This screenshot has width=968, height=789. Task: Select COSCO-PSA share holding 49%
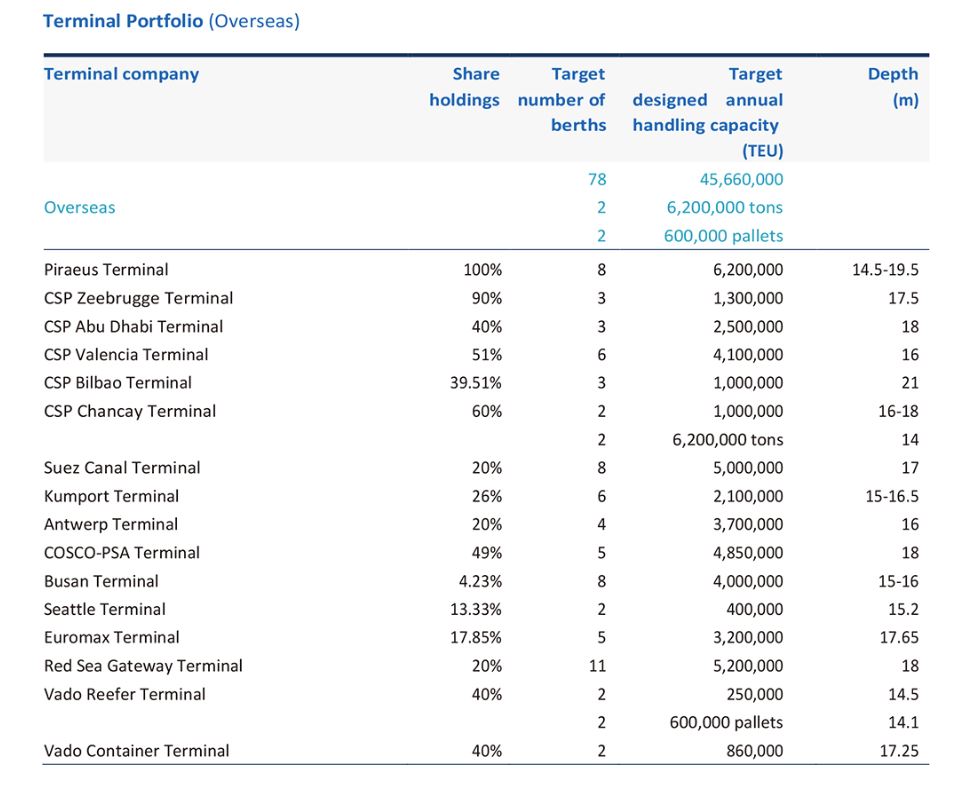tap(487, 553)
